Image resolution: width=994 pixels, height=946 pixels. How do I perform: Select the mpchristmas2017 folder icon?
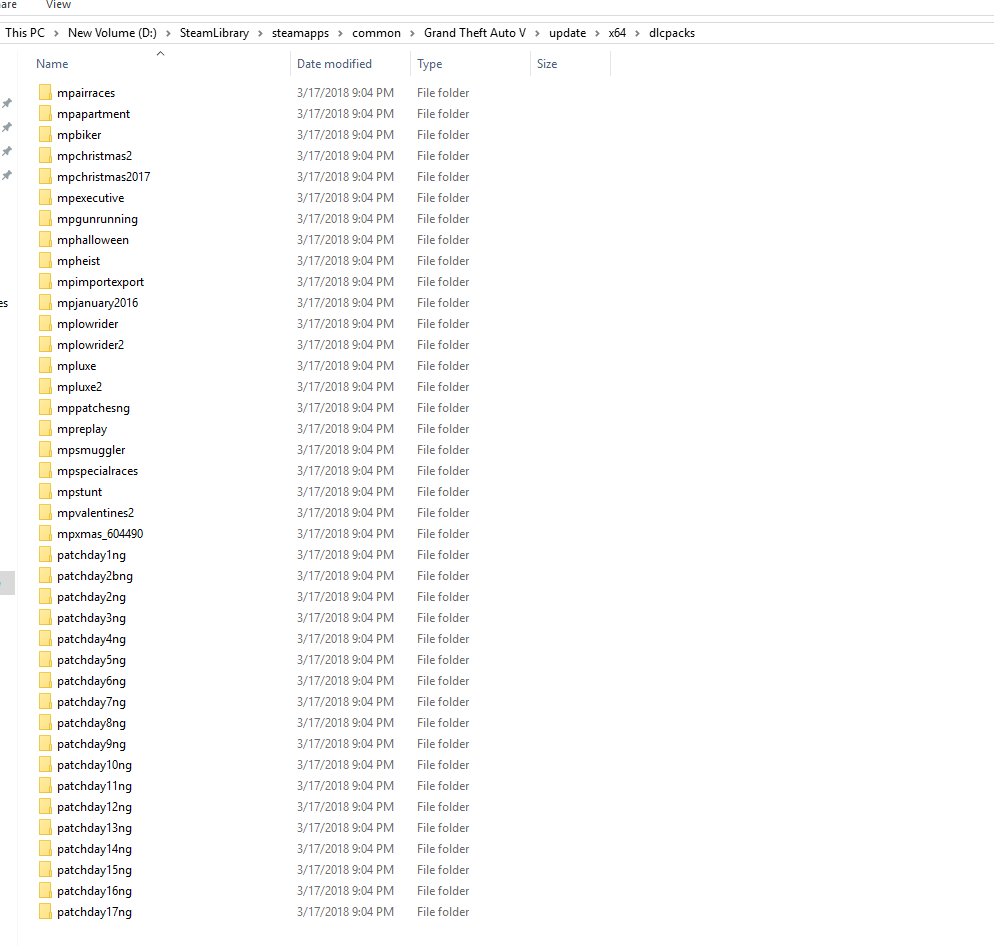45,176
